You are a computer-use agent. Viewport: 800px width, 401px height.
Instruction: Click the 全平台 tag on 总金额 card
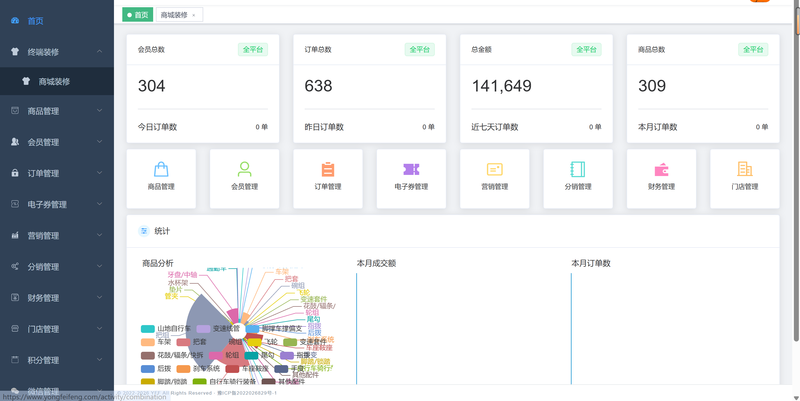click(586, 49)
